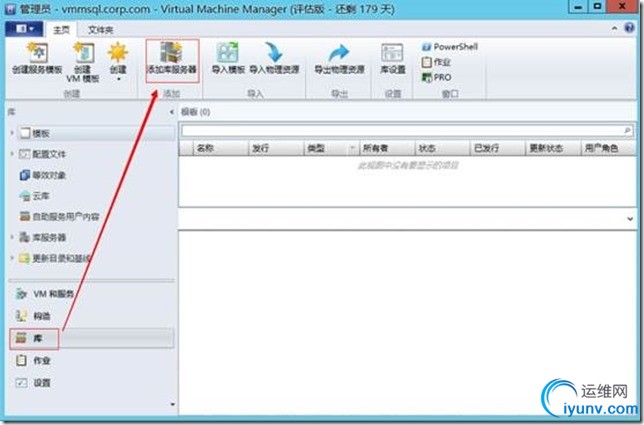Image resolution: width=644 pixels, height=425 pixels.
Task: Select the 云库 tree node
Action: pyautogui.click(x=34, y=196)
